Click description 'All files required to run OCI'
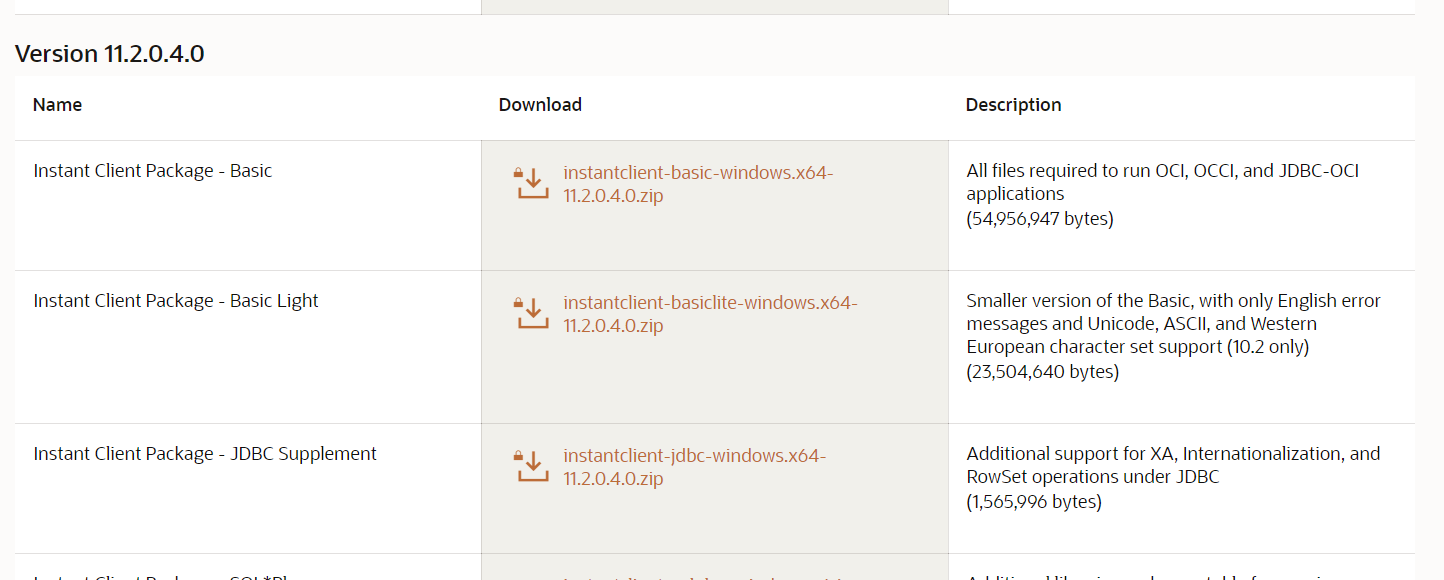Viewport: 1444px width, 580px height. pos(1163,183)
